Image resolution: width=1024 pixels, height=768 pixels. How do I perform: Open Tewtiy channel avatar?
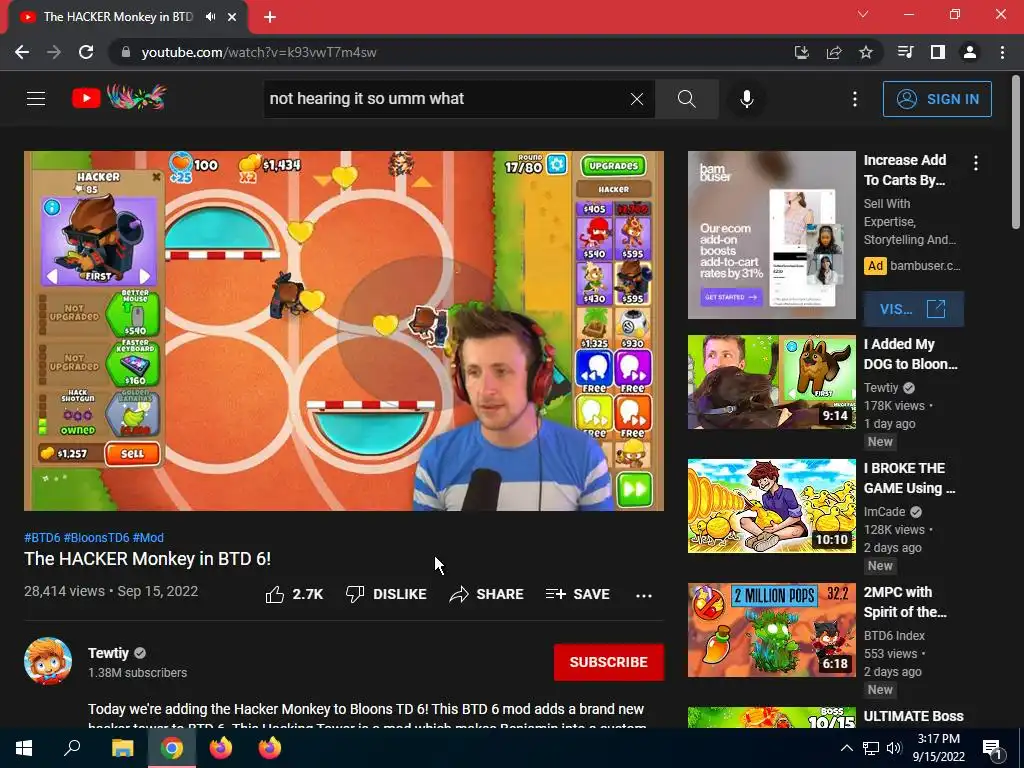coord(48,661)
